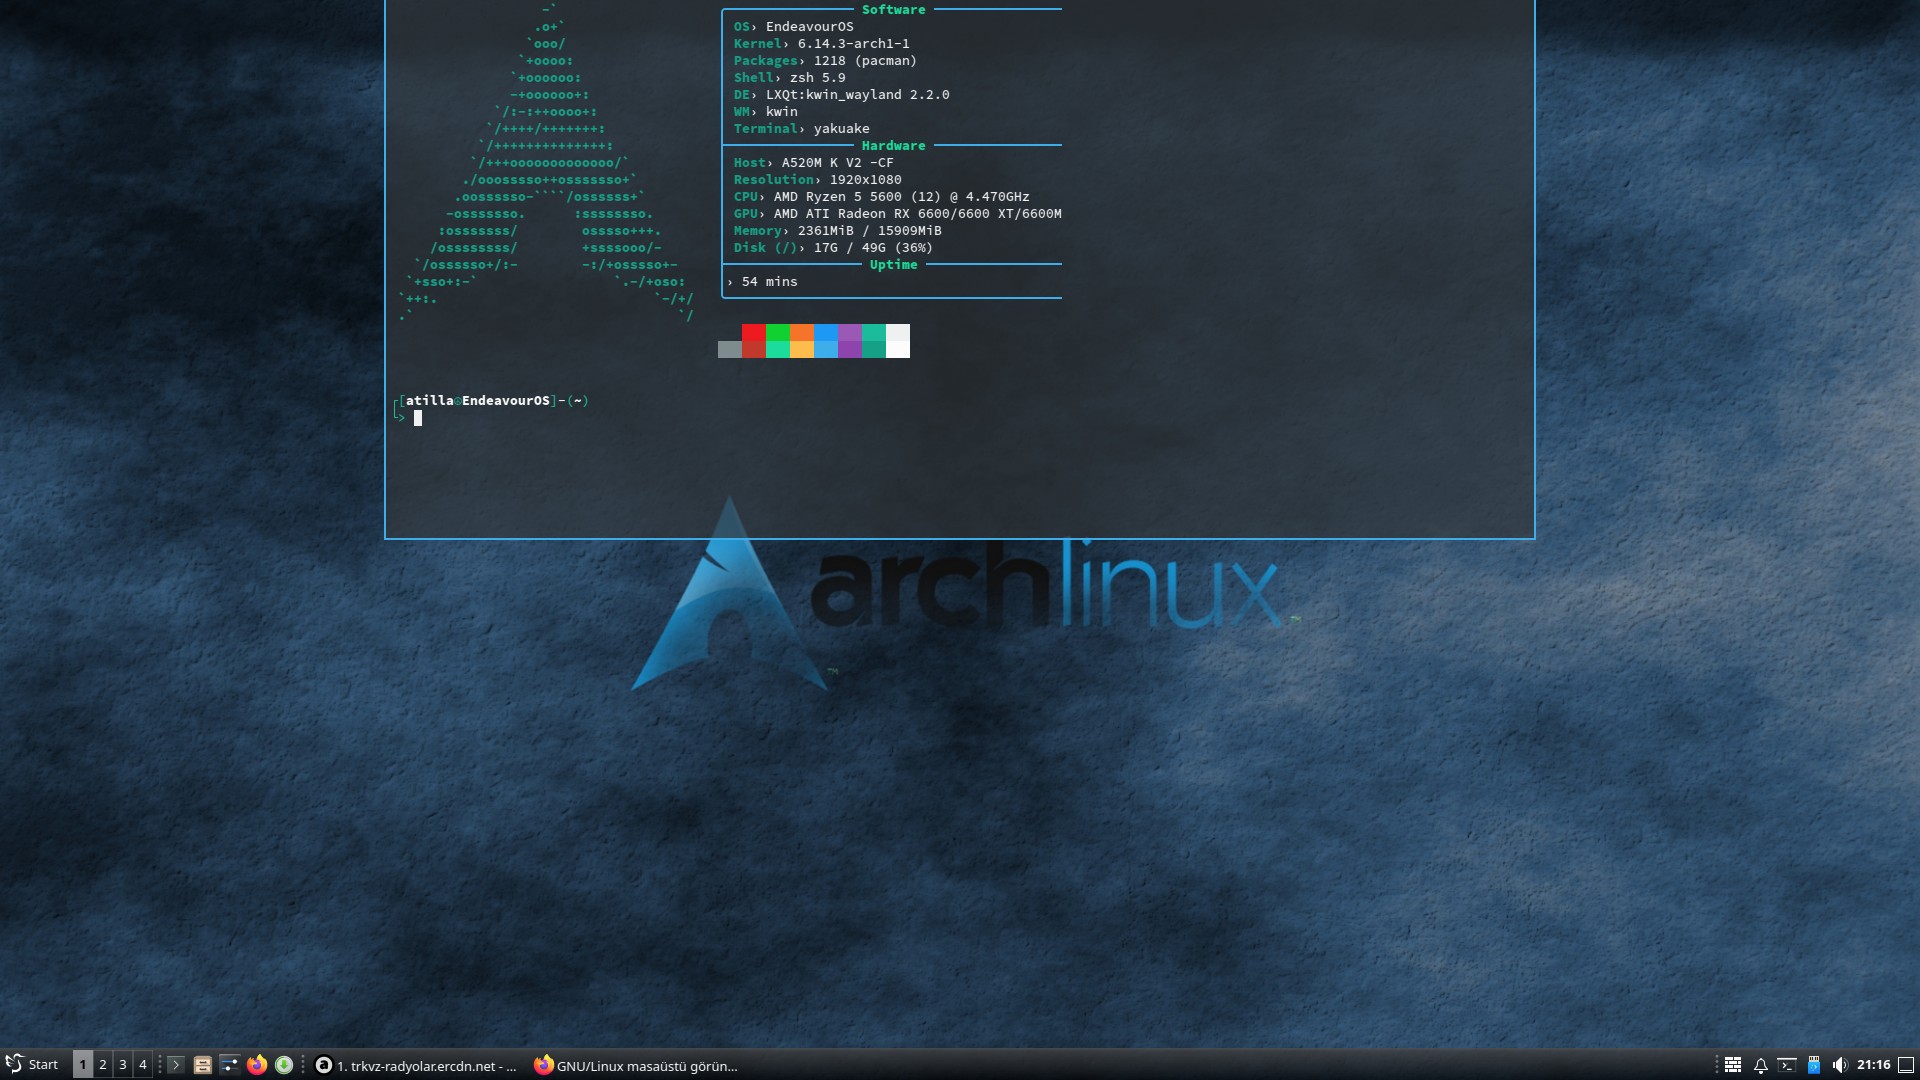1920x1080 pixels.
Task: Click the show desktop button
Action: pyautogui.click(x=1906, y=1065)
